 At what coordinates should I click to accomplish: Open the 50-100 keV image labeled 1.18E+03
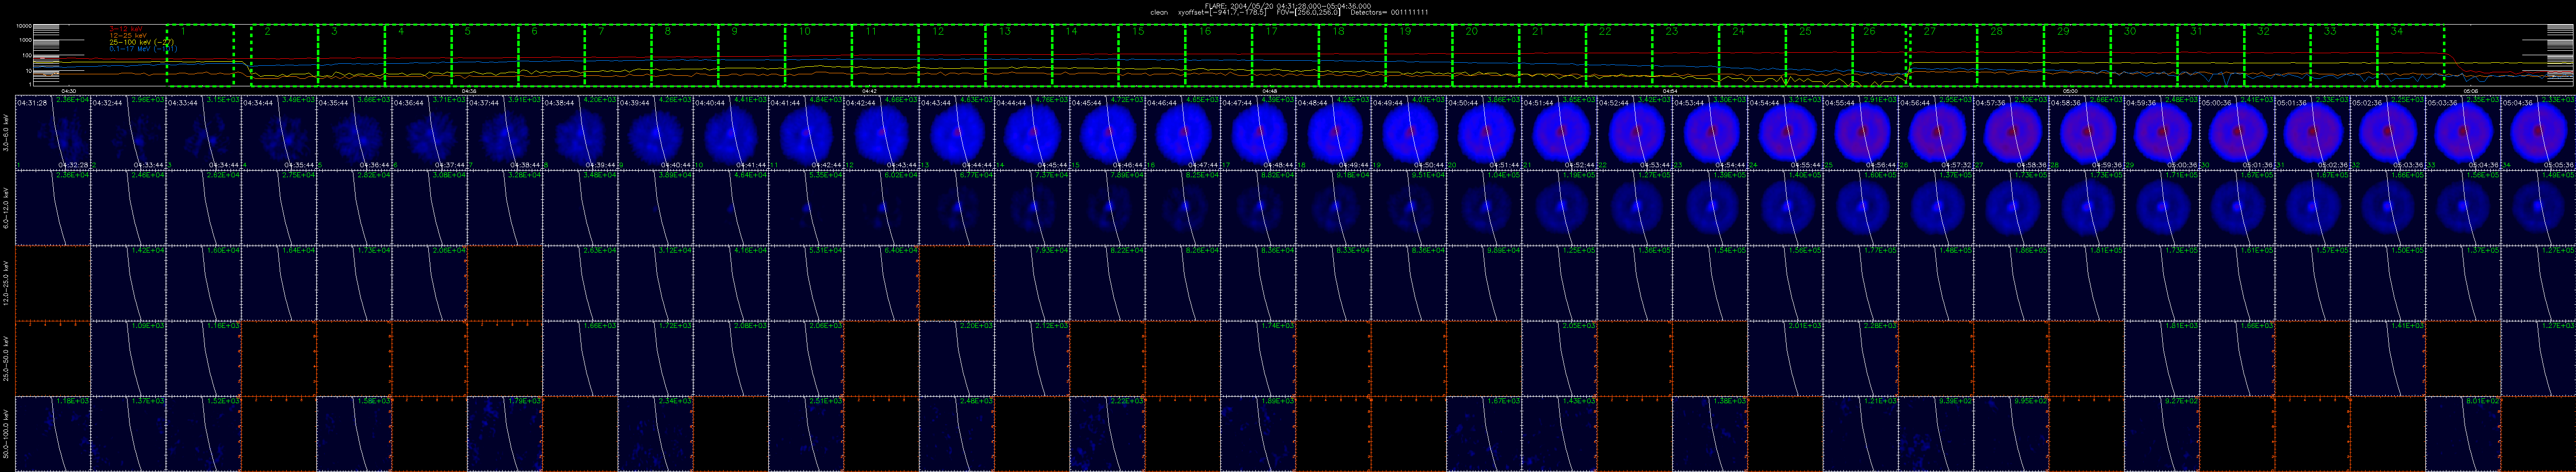coord(53,433)
